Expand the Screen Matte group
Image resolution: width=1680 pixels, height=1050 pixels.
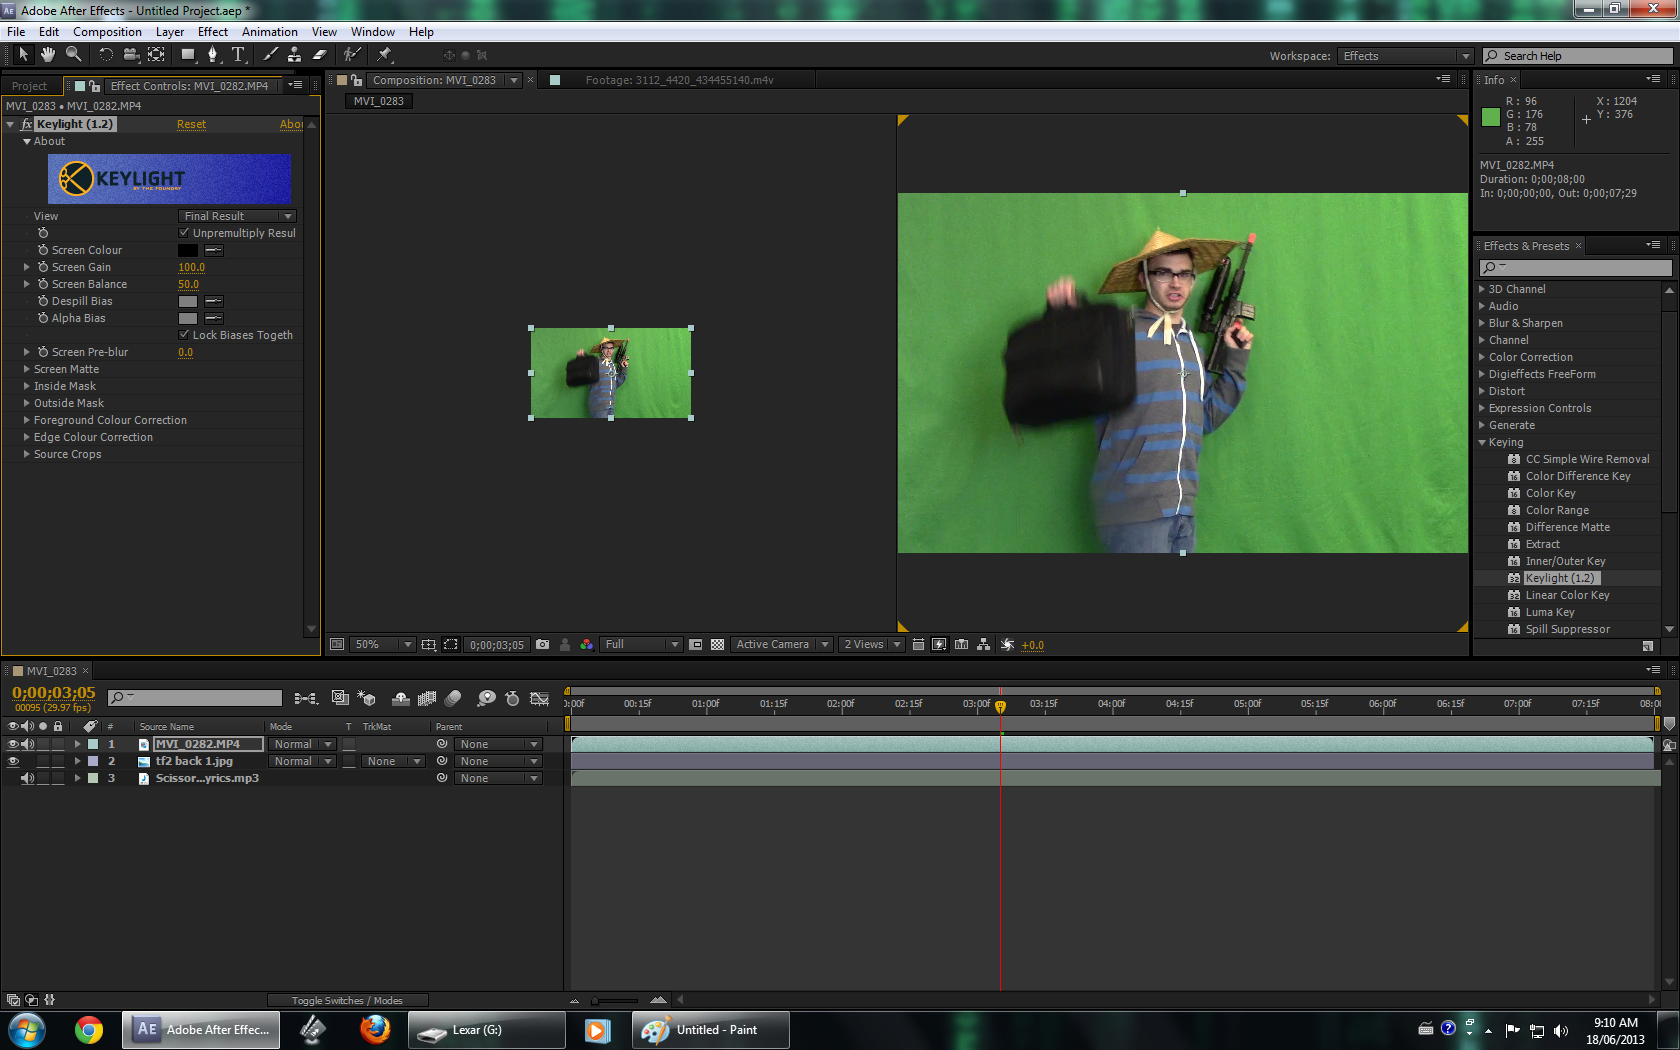click(x=27, y=369)
